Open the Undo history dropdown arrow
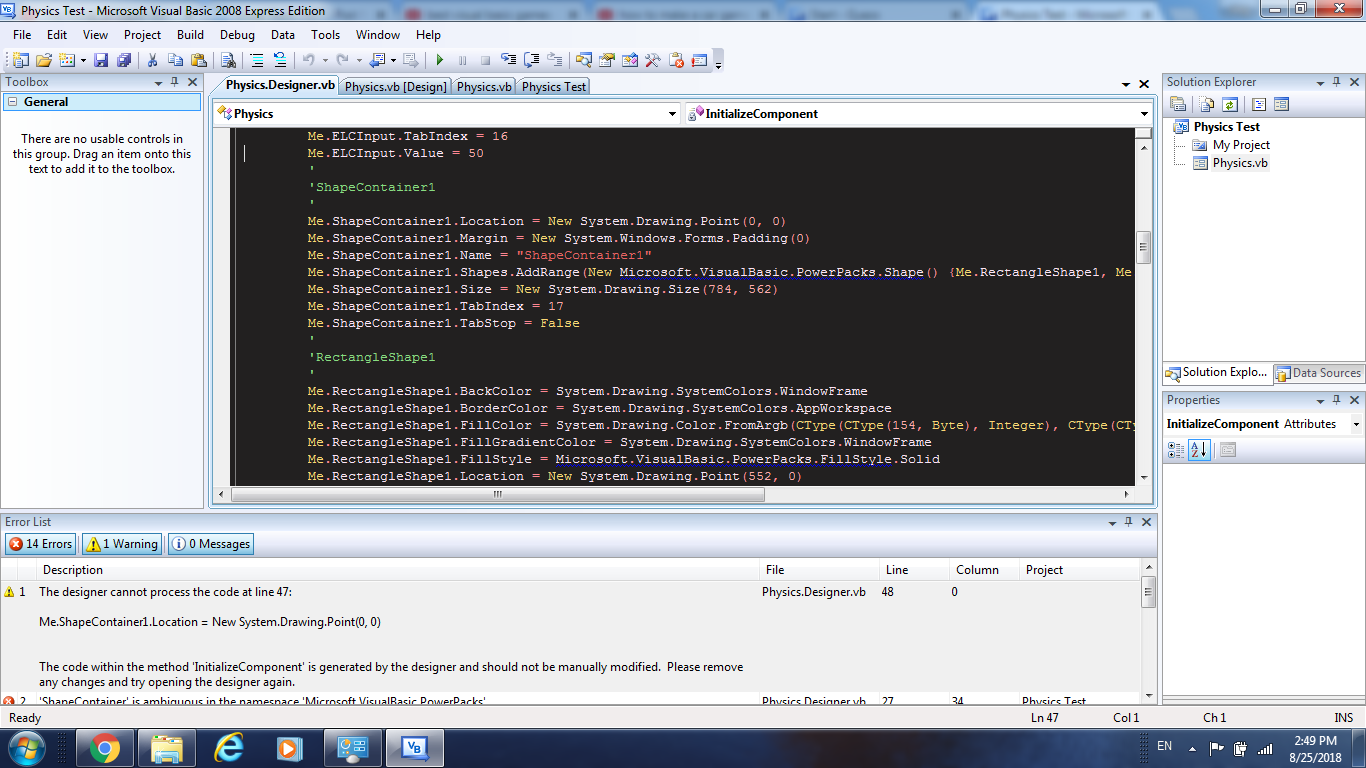Screen dimensions: 1366x768 click(324, 60)
